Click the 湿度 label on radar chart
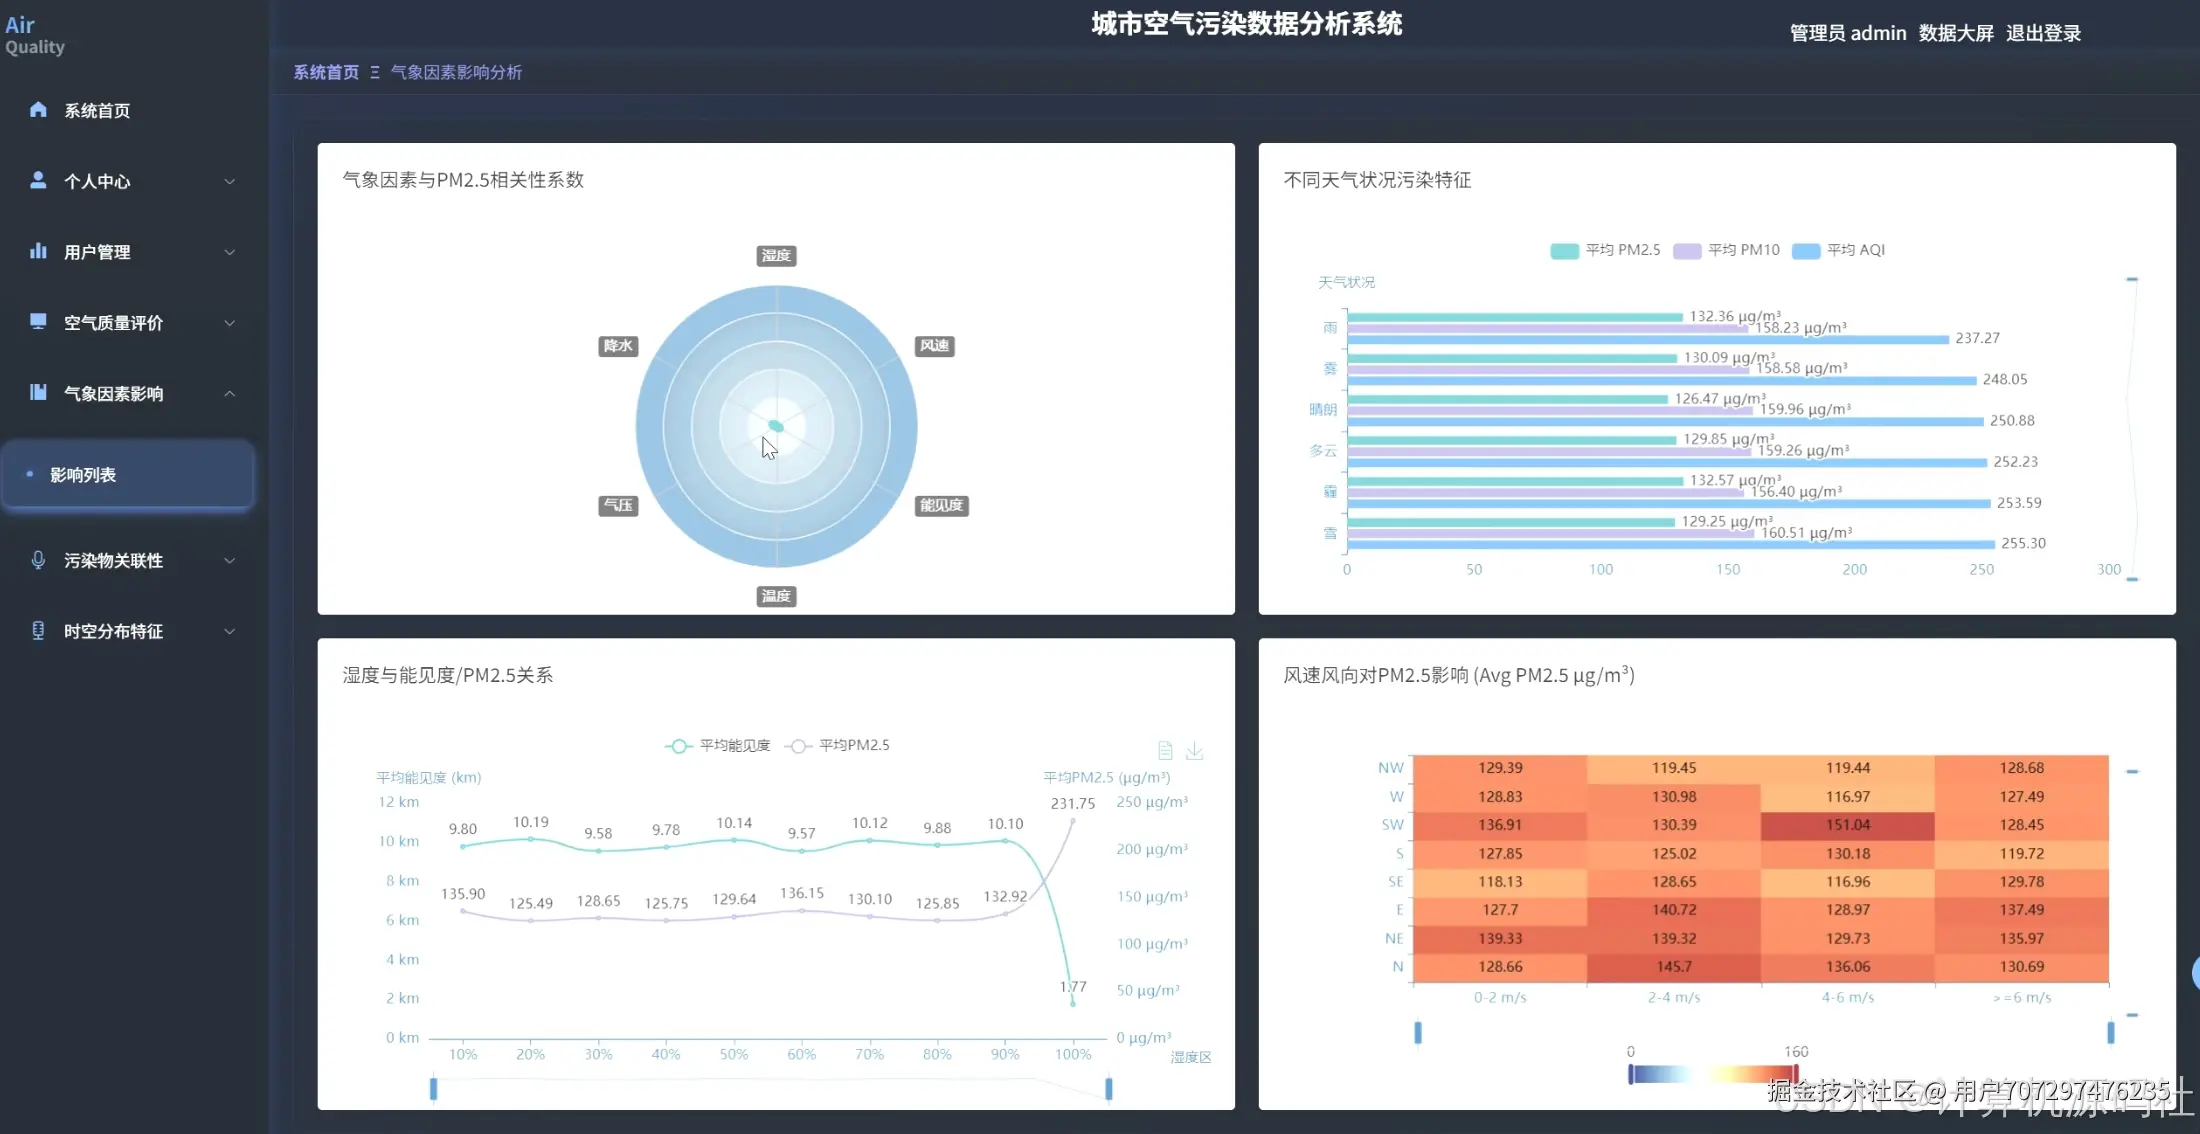The height and width of the screenshot is (1134, 2200). coord(776,255)
